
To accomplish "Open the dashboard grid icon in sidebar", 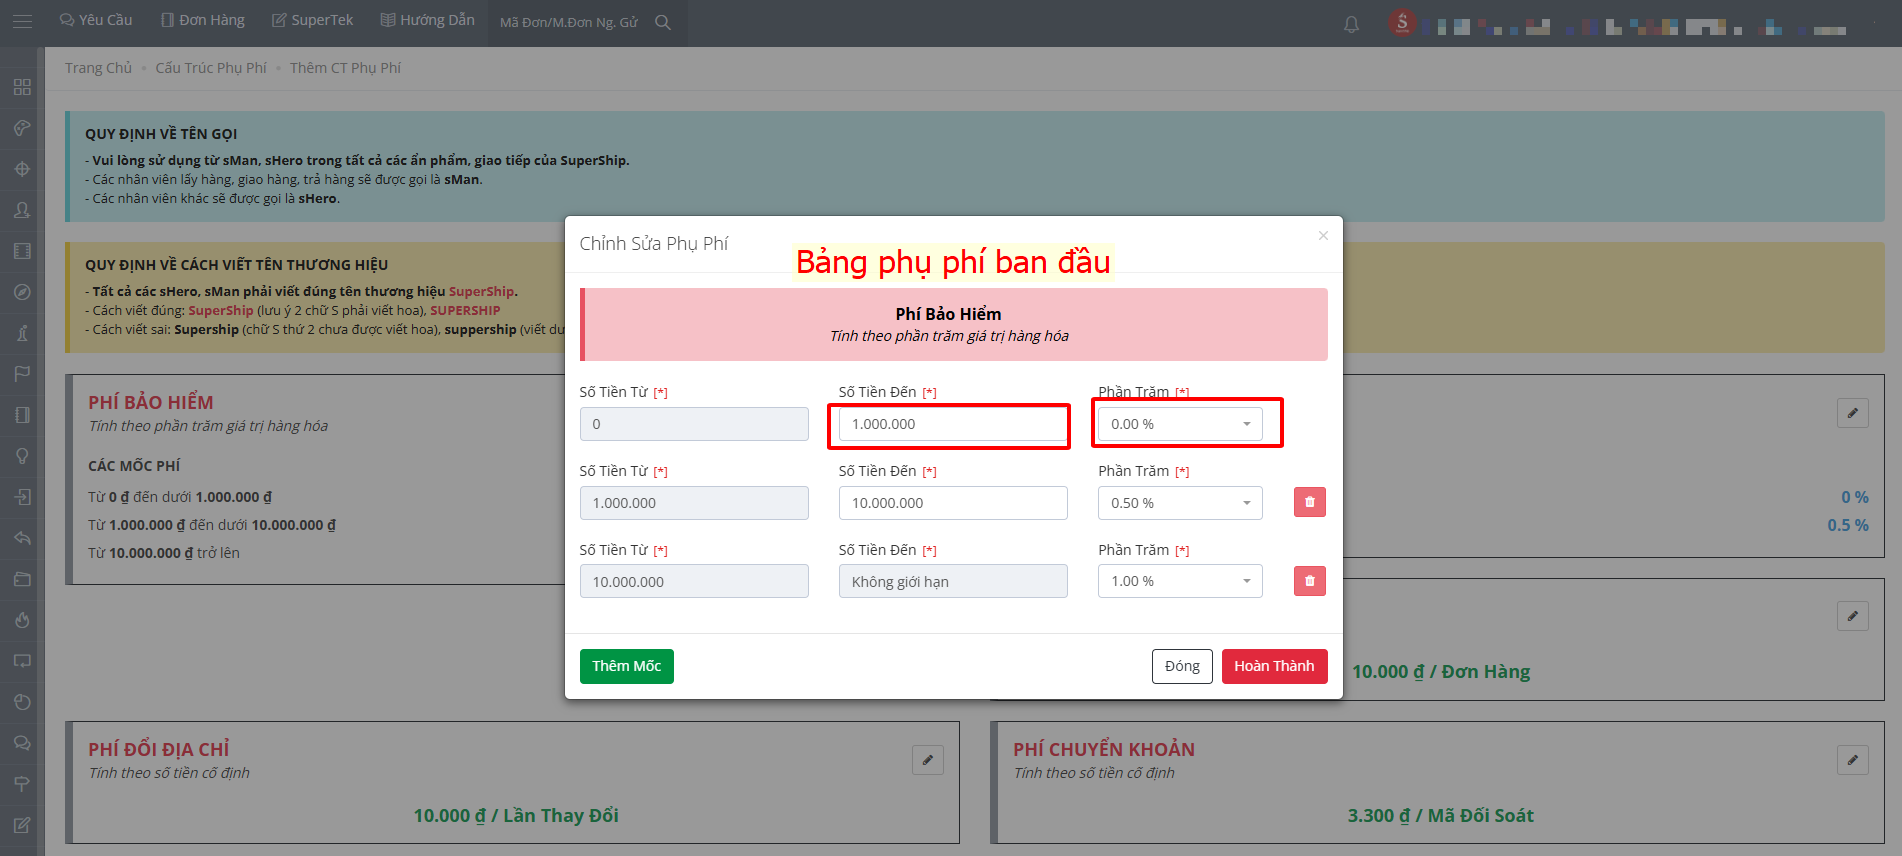I will coord(22,87).
